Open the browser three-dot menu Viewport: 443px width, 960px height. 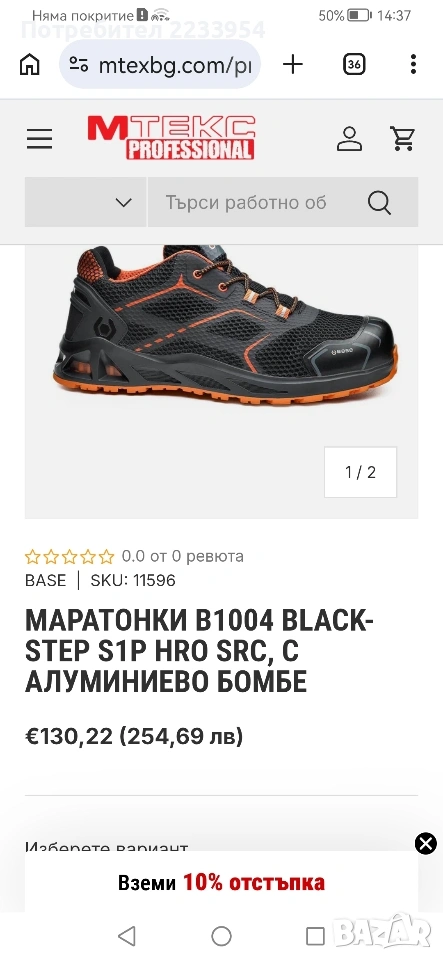tap(413, 64)
